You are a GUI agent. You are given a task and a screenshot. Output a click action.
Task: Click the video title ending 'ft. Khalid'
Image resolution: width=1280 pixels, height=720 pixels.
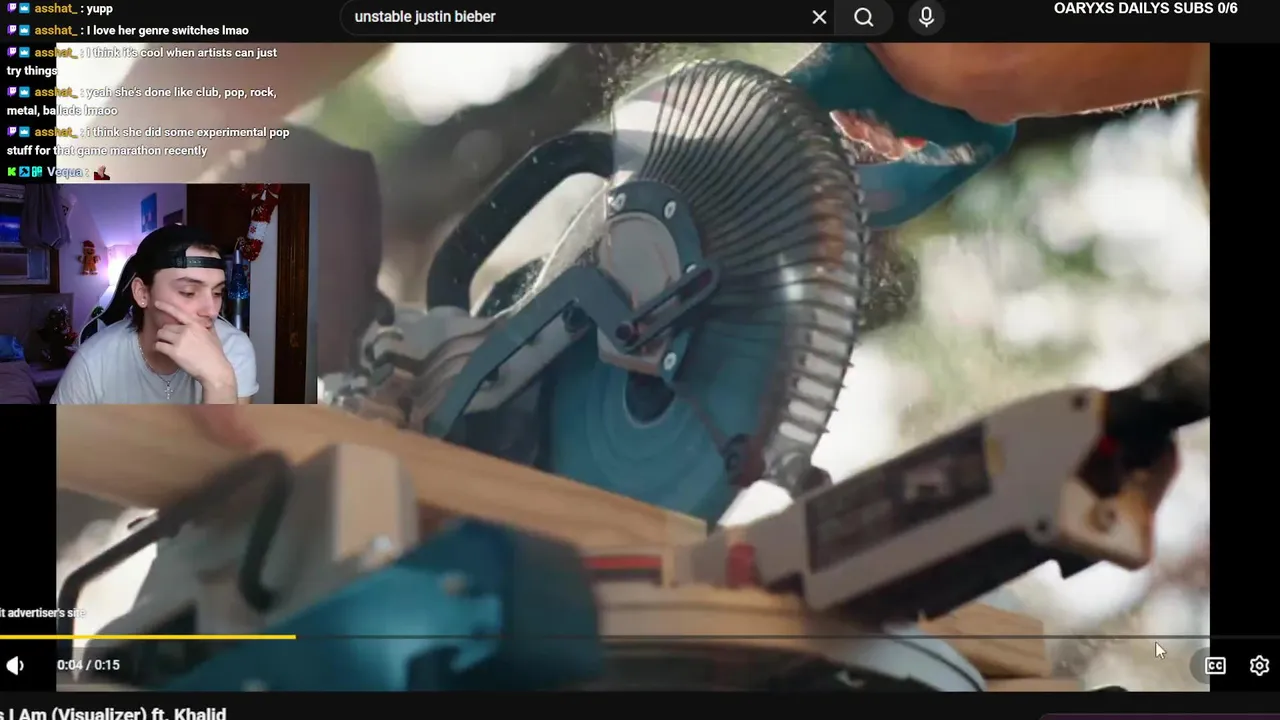[x=113, y=713]
